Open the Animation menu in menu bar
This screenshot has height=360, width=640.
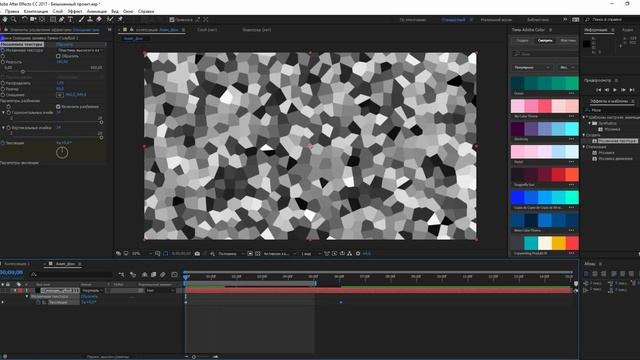point(97,11)
